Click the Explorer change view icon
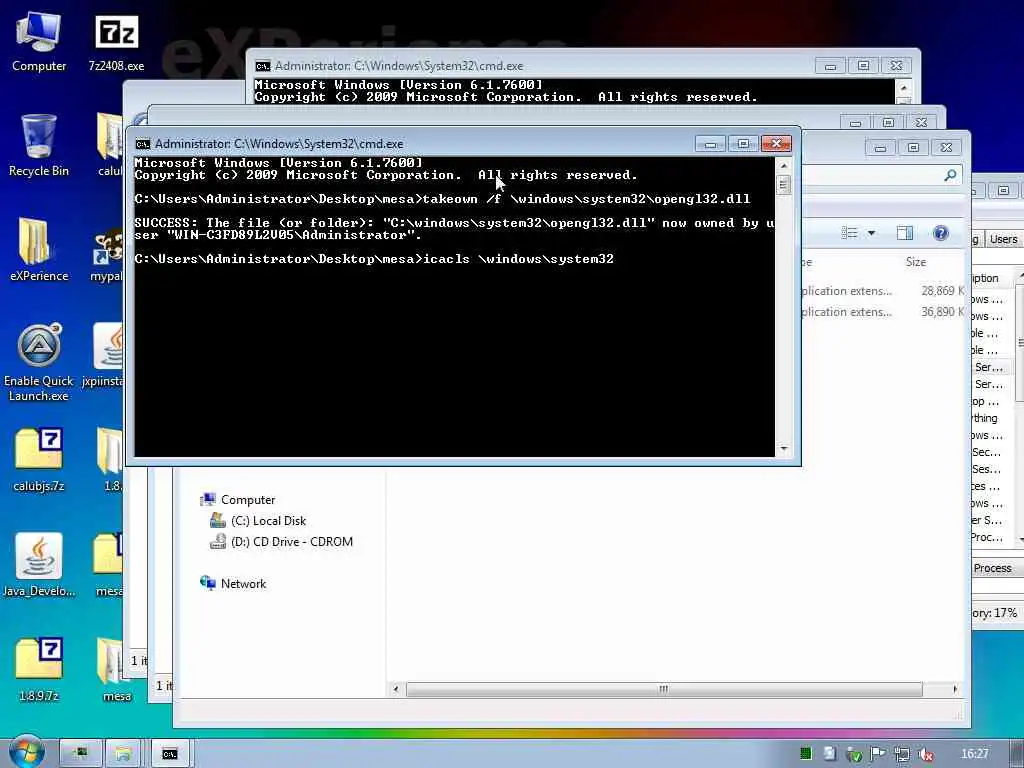This screenshot has height=768, width=1024. (850, 233)
